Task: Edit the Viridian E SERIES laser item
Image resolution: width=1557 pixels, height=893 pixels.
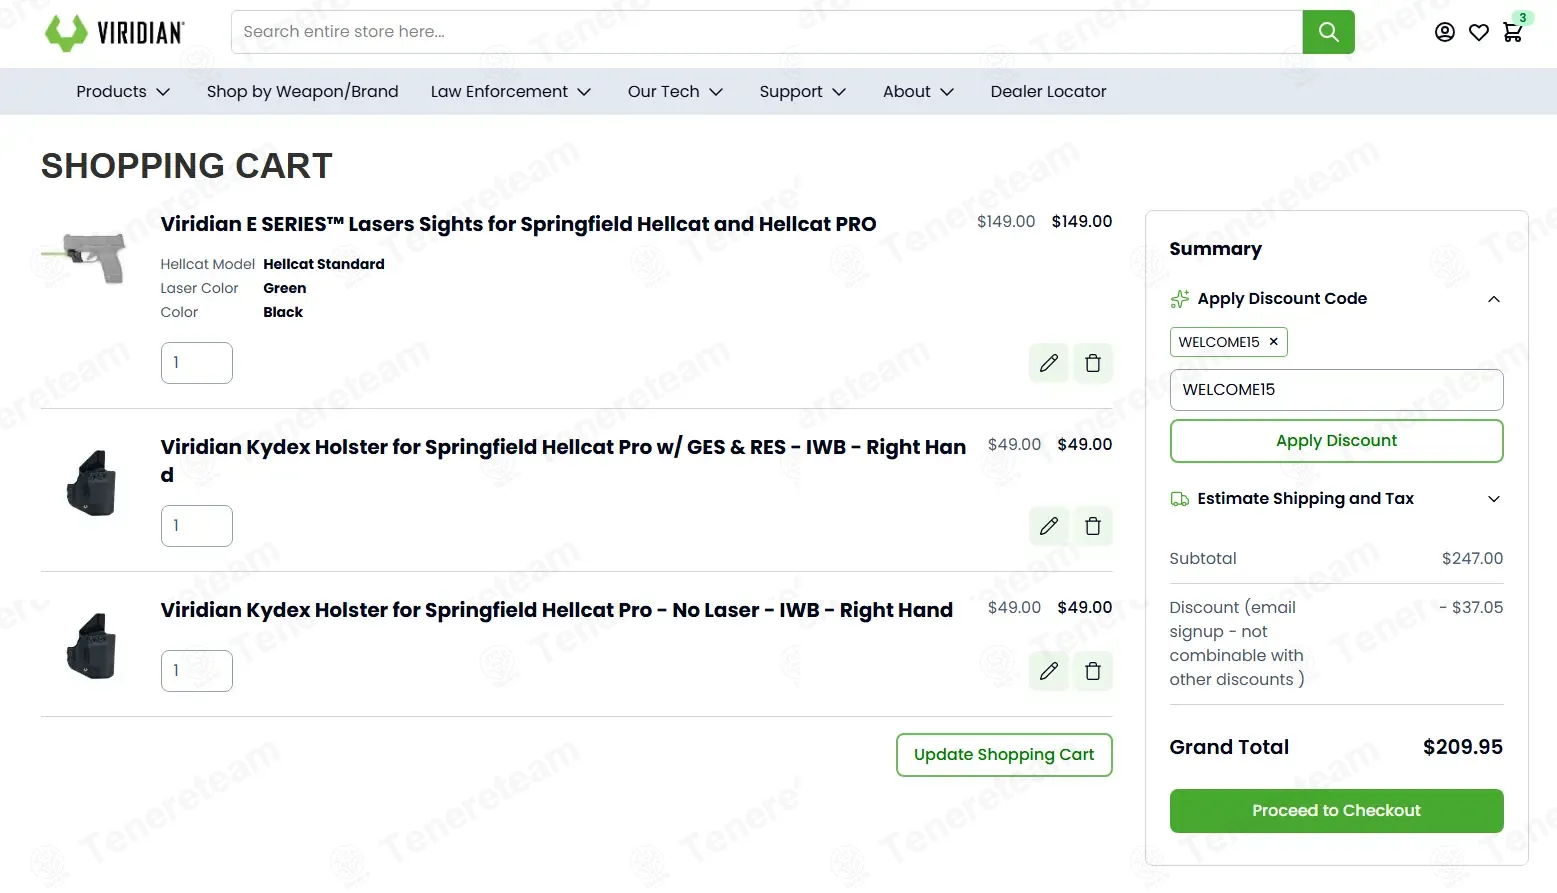Action: click(1049, 363)
